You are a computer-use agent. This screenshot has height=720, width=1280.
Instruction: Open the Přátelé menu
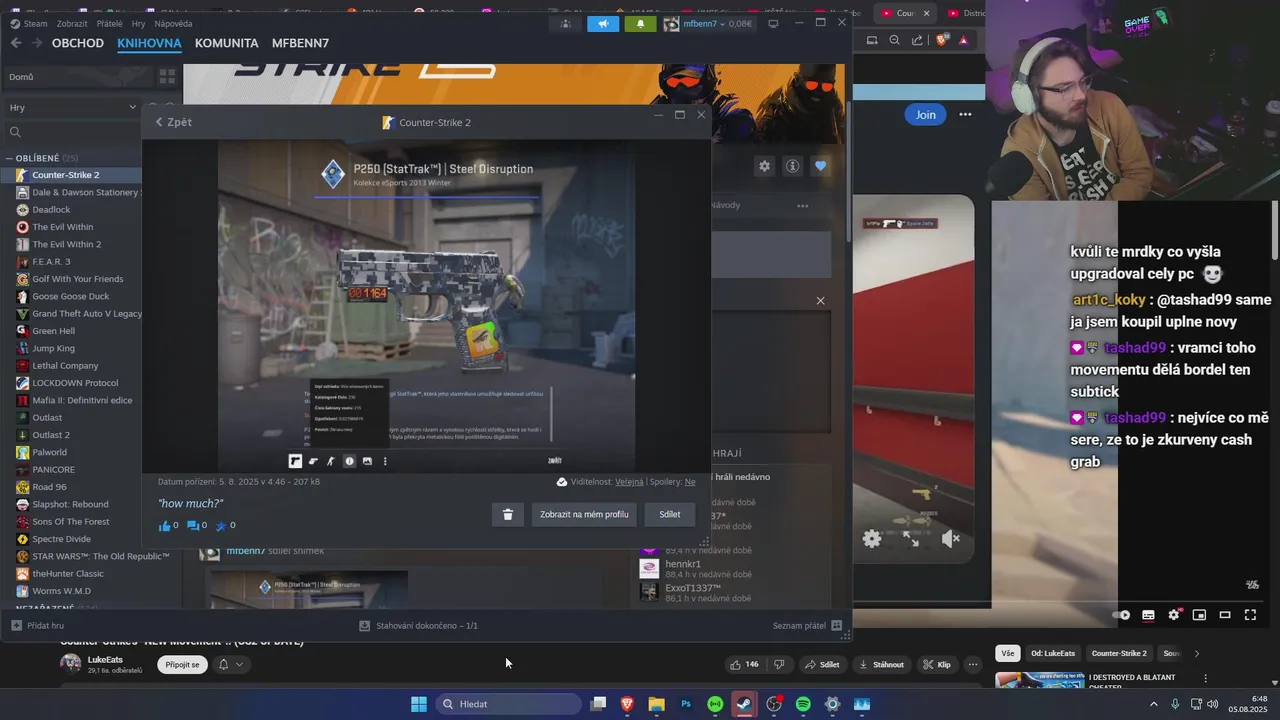pyautogui.click(x=110, y=23)
